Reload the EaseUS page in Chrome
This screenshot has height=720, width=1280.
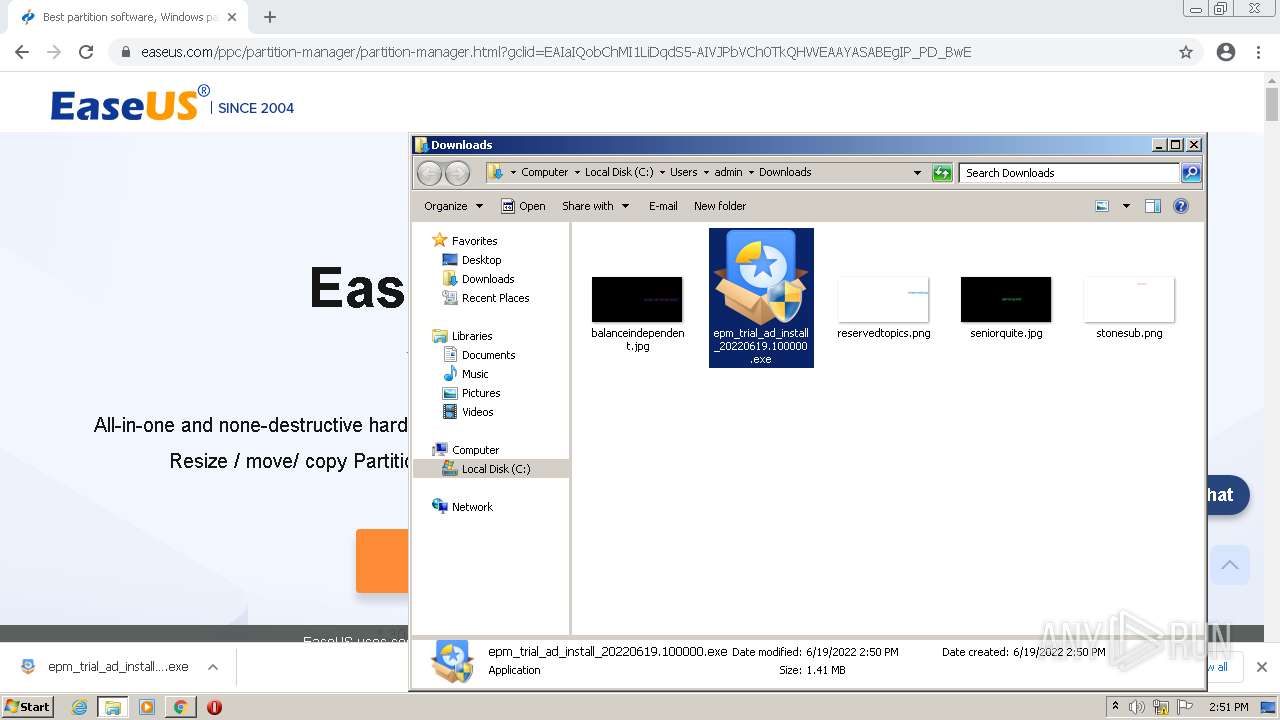coord(86,52)
